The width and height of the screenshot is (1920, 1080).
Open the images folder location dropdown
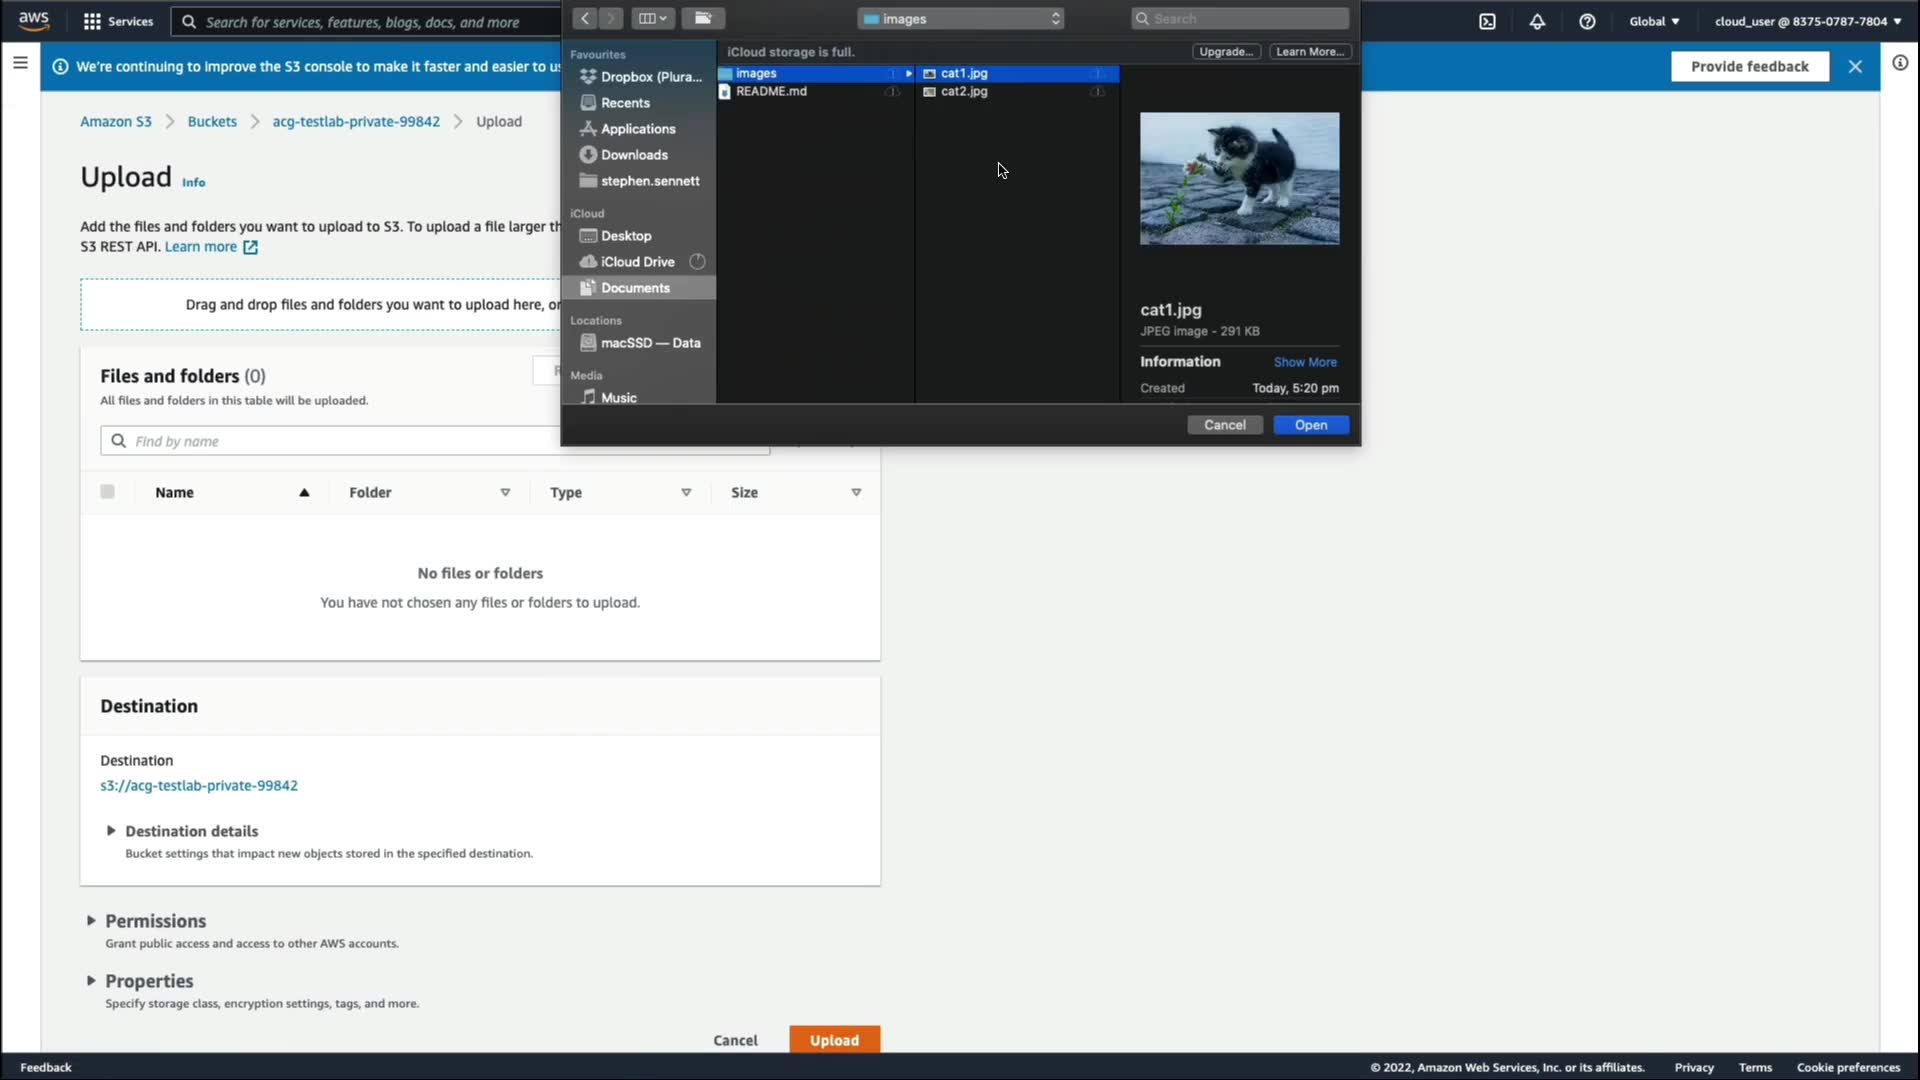(x=960, y=18)
